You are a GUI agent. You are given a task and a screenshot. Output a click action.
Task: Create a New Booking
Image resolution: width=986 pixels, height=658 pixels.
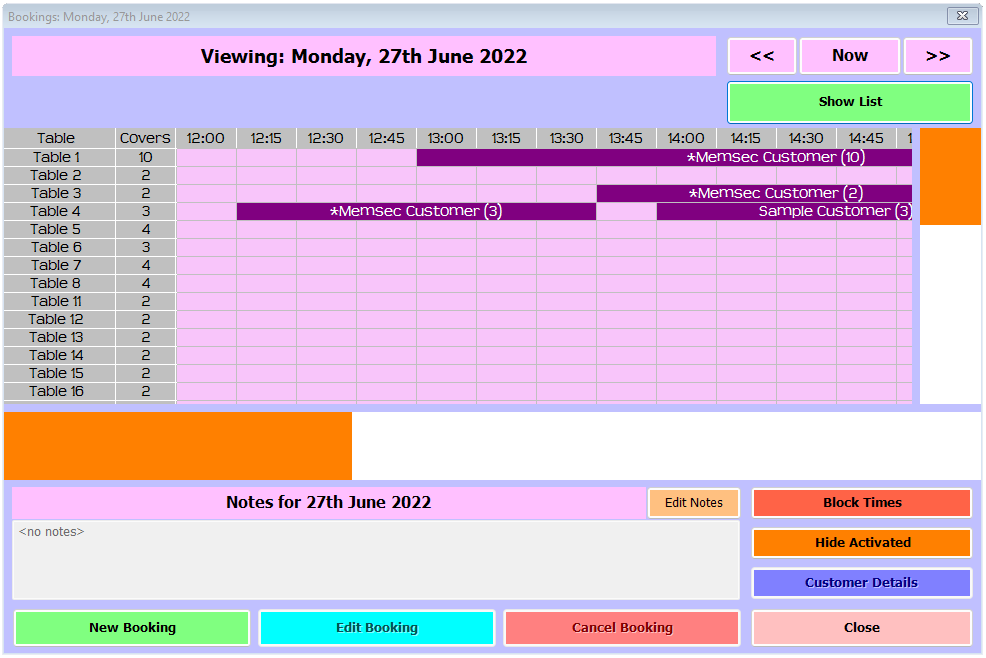[x=132, y=628]
